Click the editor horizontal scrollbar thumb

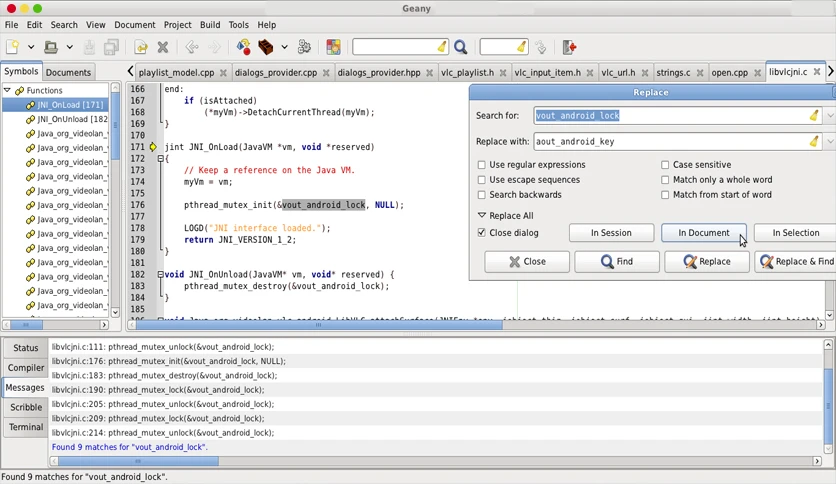(318, 325)
